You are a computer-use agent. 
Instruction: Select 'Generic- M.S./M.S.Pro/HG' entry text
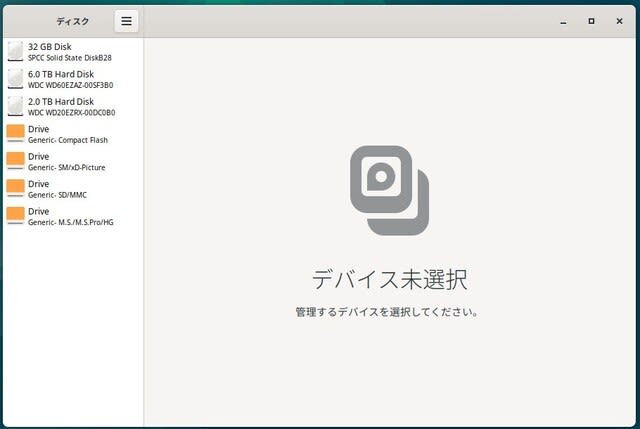[x=71, y=222]
